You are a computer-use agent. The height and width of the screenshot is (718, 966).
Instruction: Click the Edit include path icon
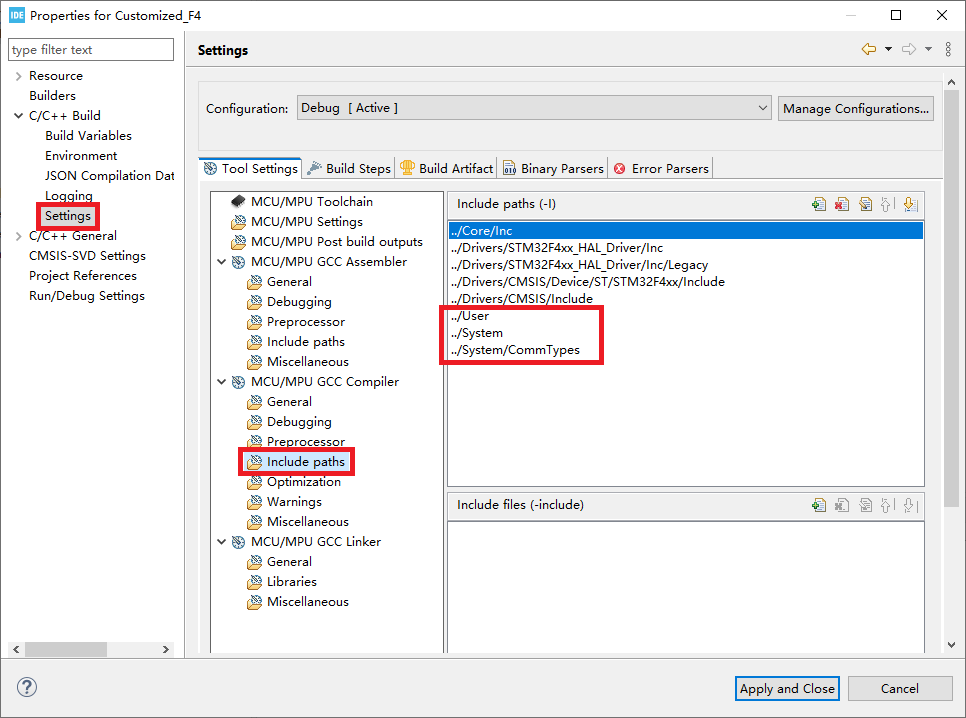865,204
